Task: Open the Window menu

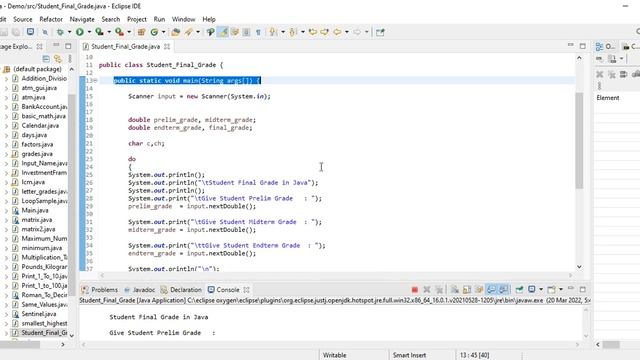Action: coord(184,19)
